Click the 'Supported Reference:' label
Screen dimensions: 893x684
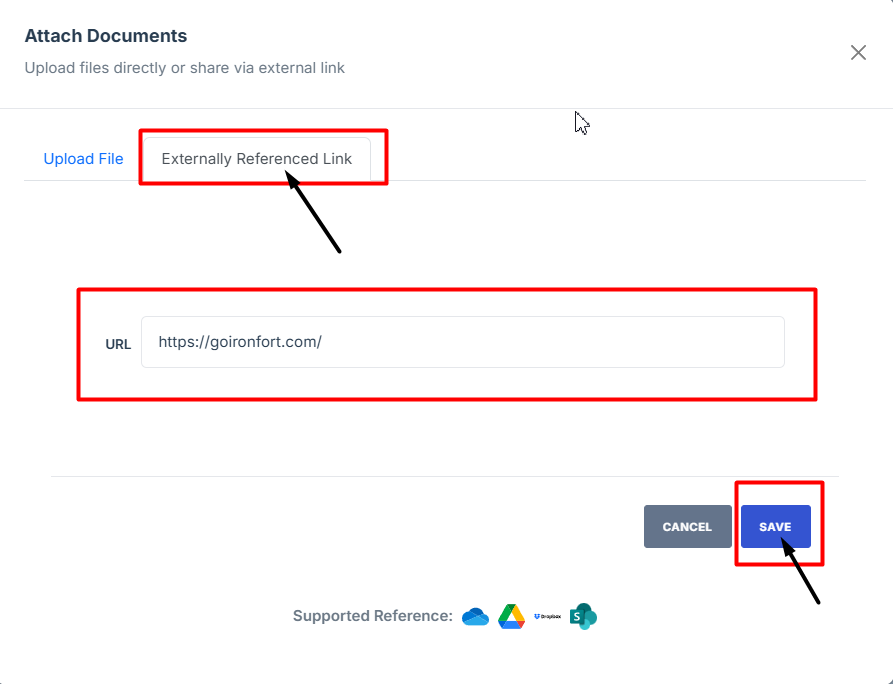pyautogui.click(x=372, y=616)
